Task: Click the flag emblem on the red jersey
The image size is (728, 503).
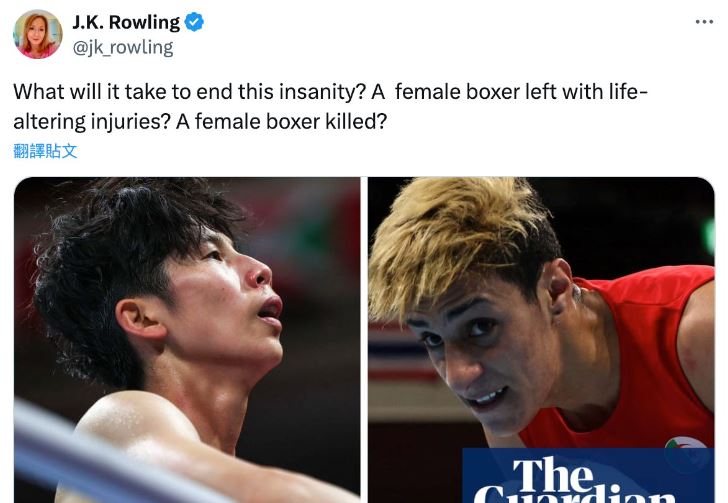Action: pyautogui.click(x=682, y=443)
